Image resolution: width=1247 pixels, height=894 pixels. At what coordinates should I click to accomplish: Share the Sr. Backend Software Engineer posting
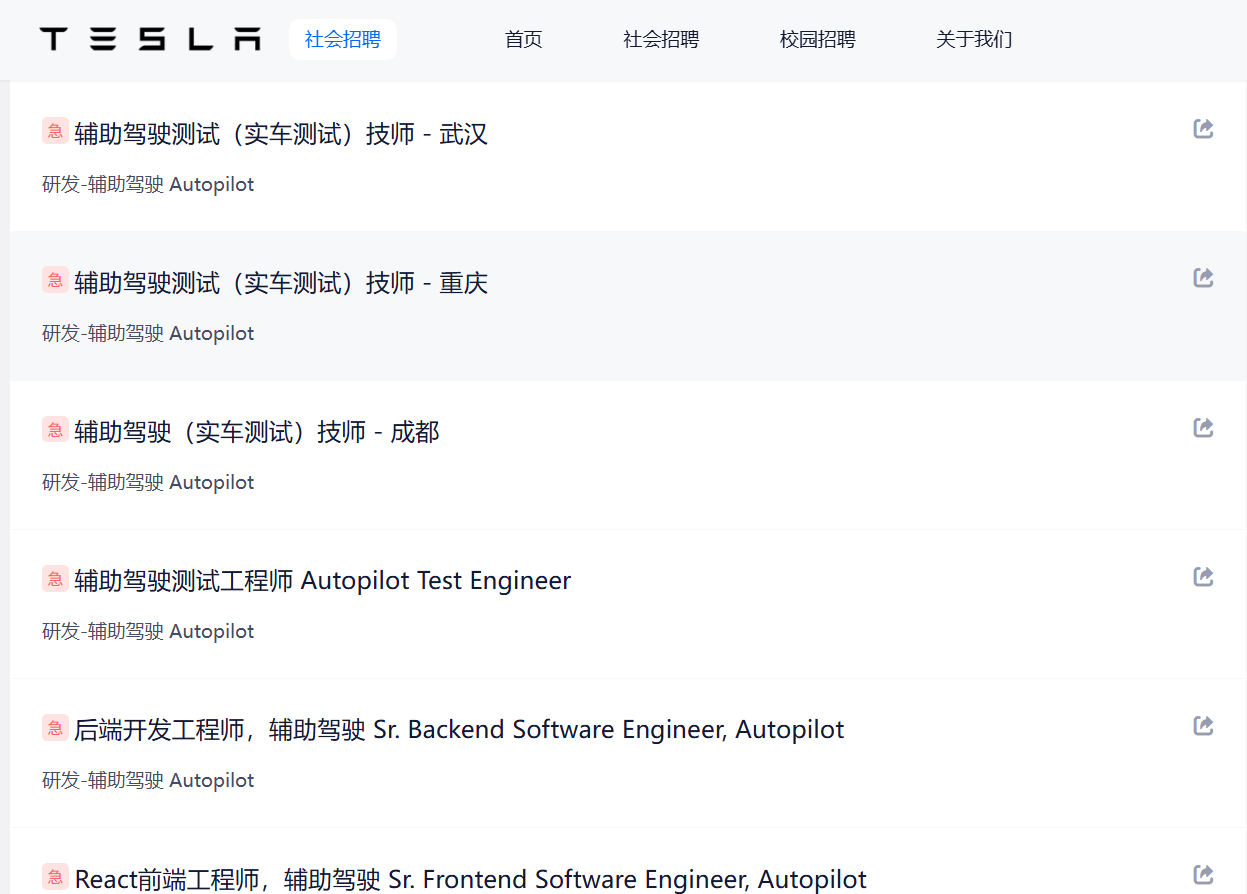[1204, 725]
